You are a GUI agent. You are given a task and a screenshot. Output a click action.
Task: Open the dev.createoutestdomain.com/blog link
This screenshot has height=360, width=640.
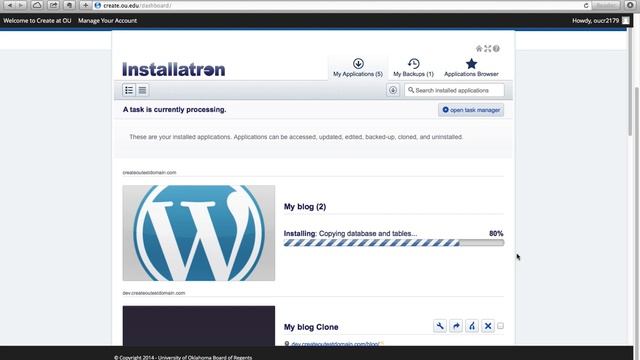tap(335, 344)
